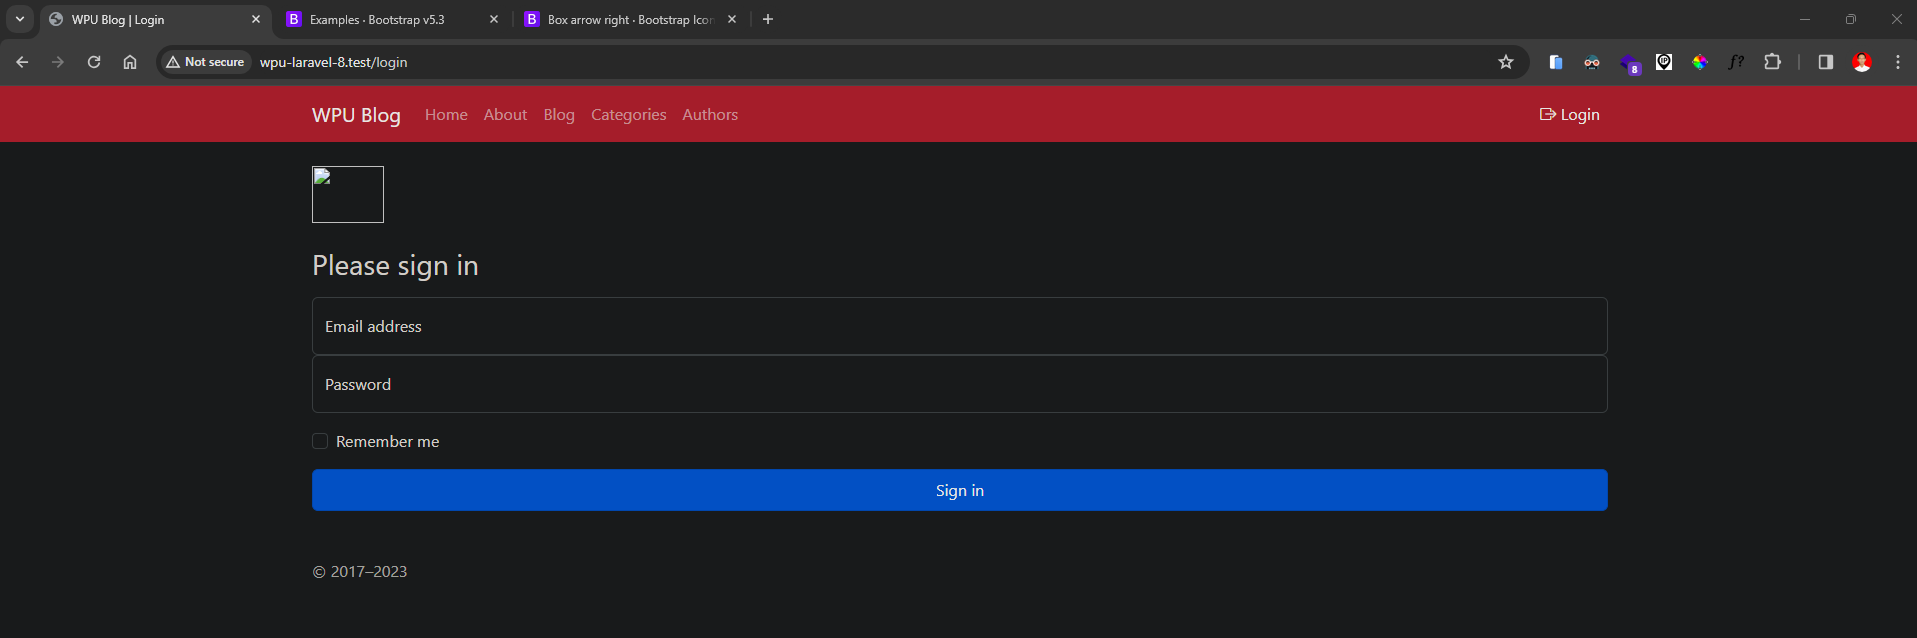Open the user profile avatar icon
The width and height of the screenshot is (1917, 638).
coord(1862,62)
